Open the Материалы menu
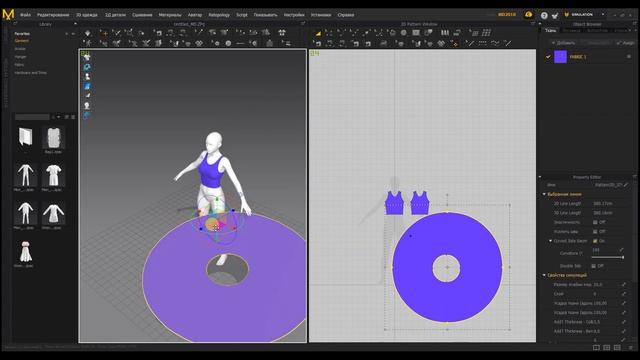This screenshot has width=640, height=360. [x=170, y=15]
